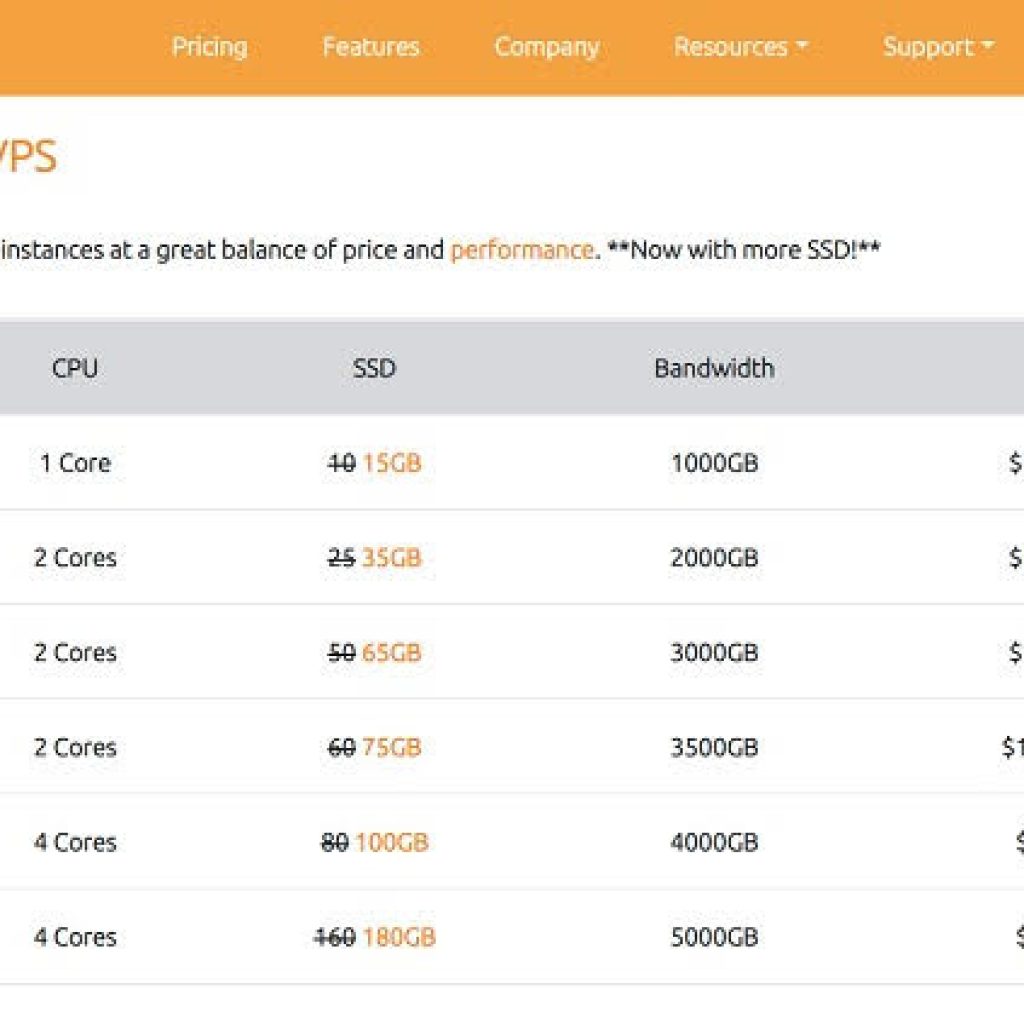The width and height of the screenshot is (1024, 1024).
Task: Select the '1 Core' CPU cell
Action: [76, 463]
